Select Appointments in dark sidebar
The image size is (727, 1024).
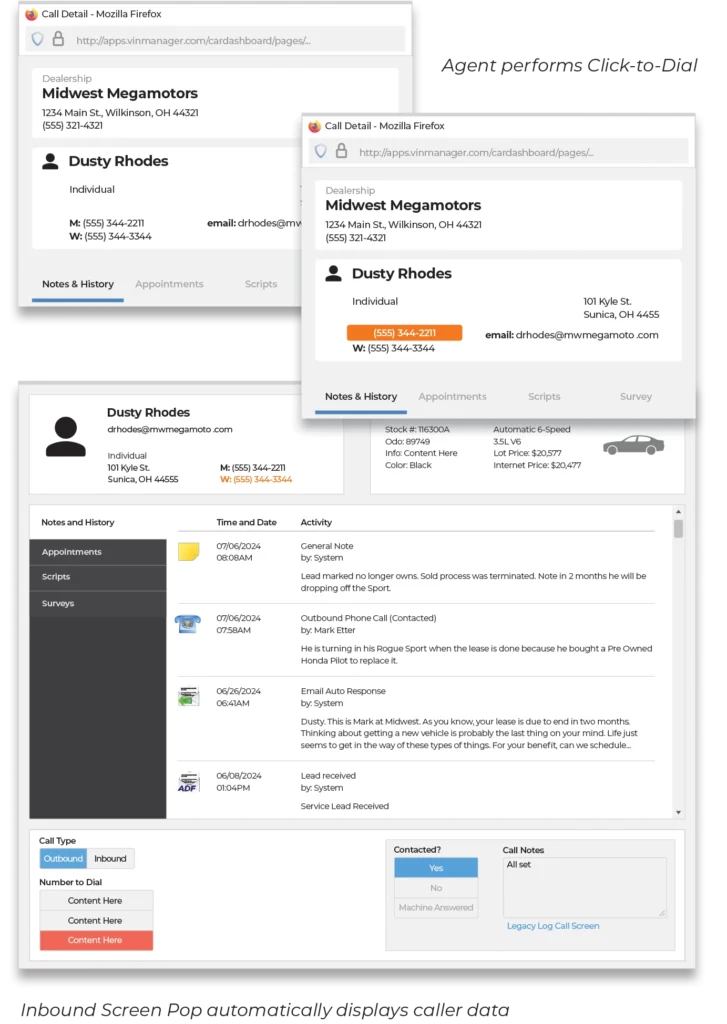[x=98, y=552]
